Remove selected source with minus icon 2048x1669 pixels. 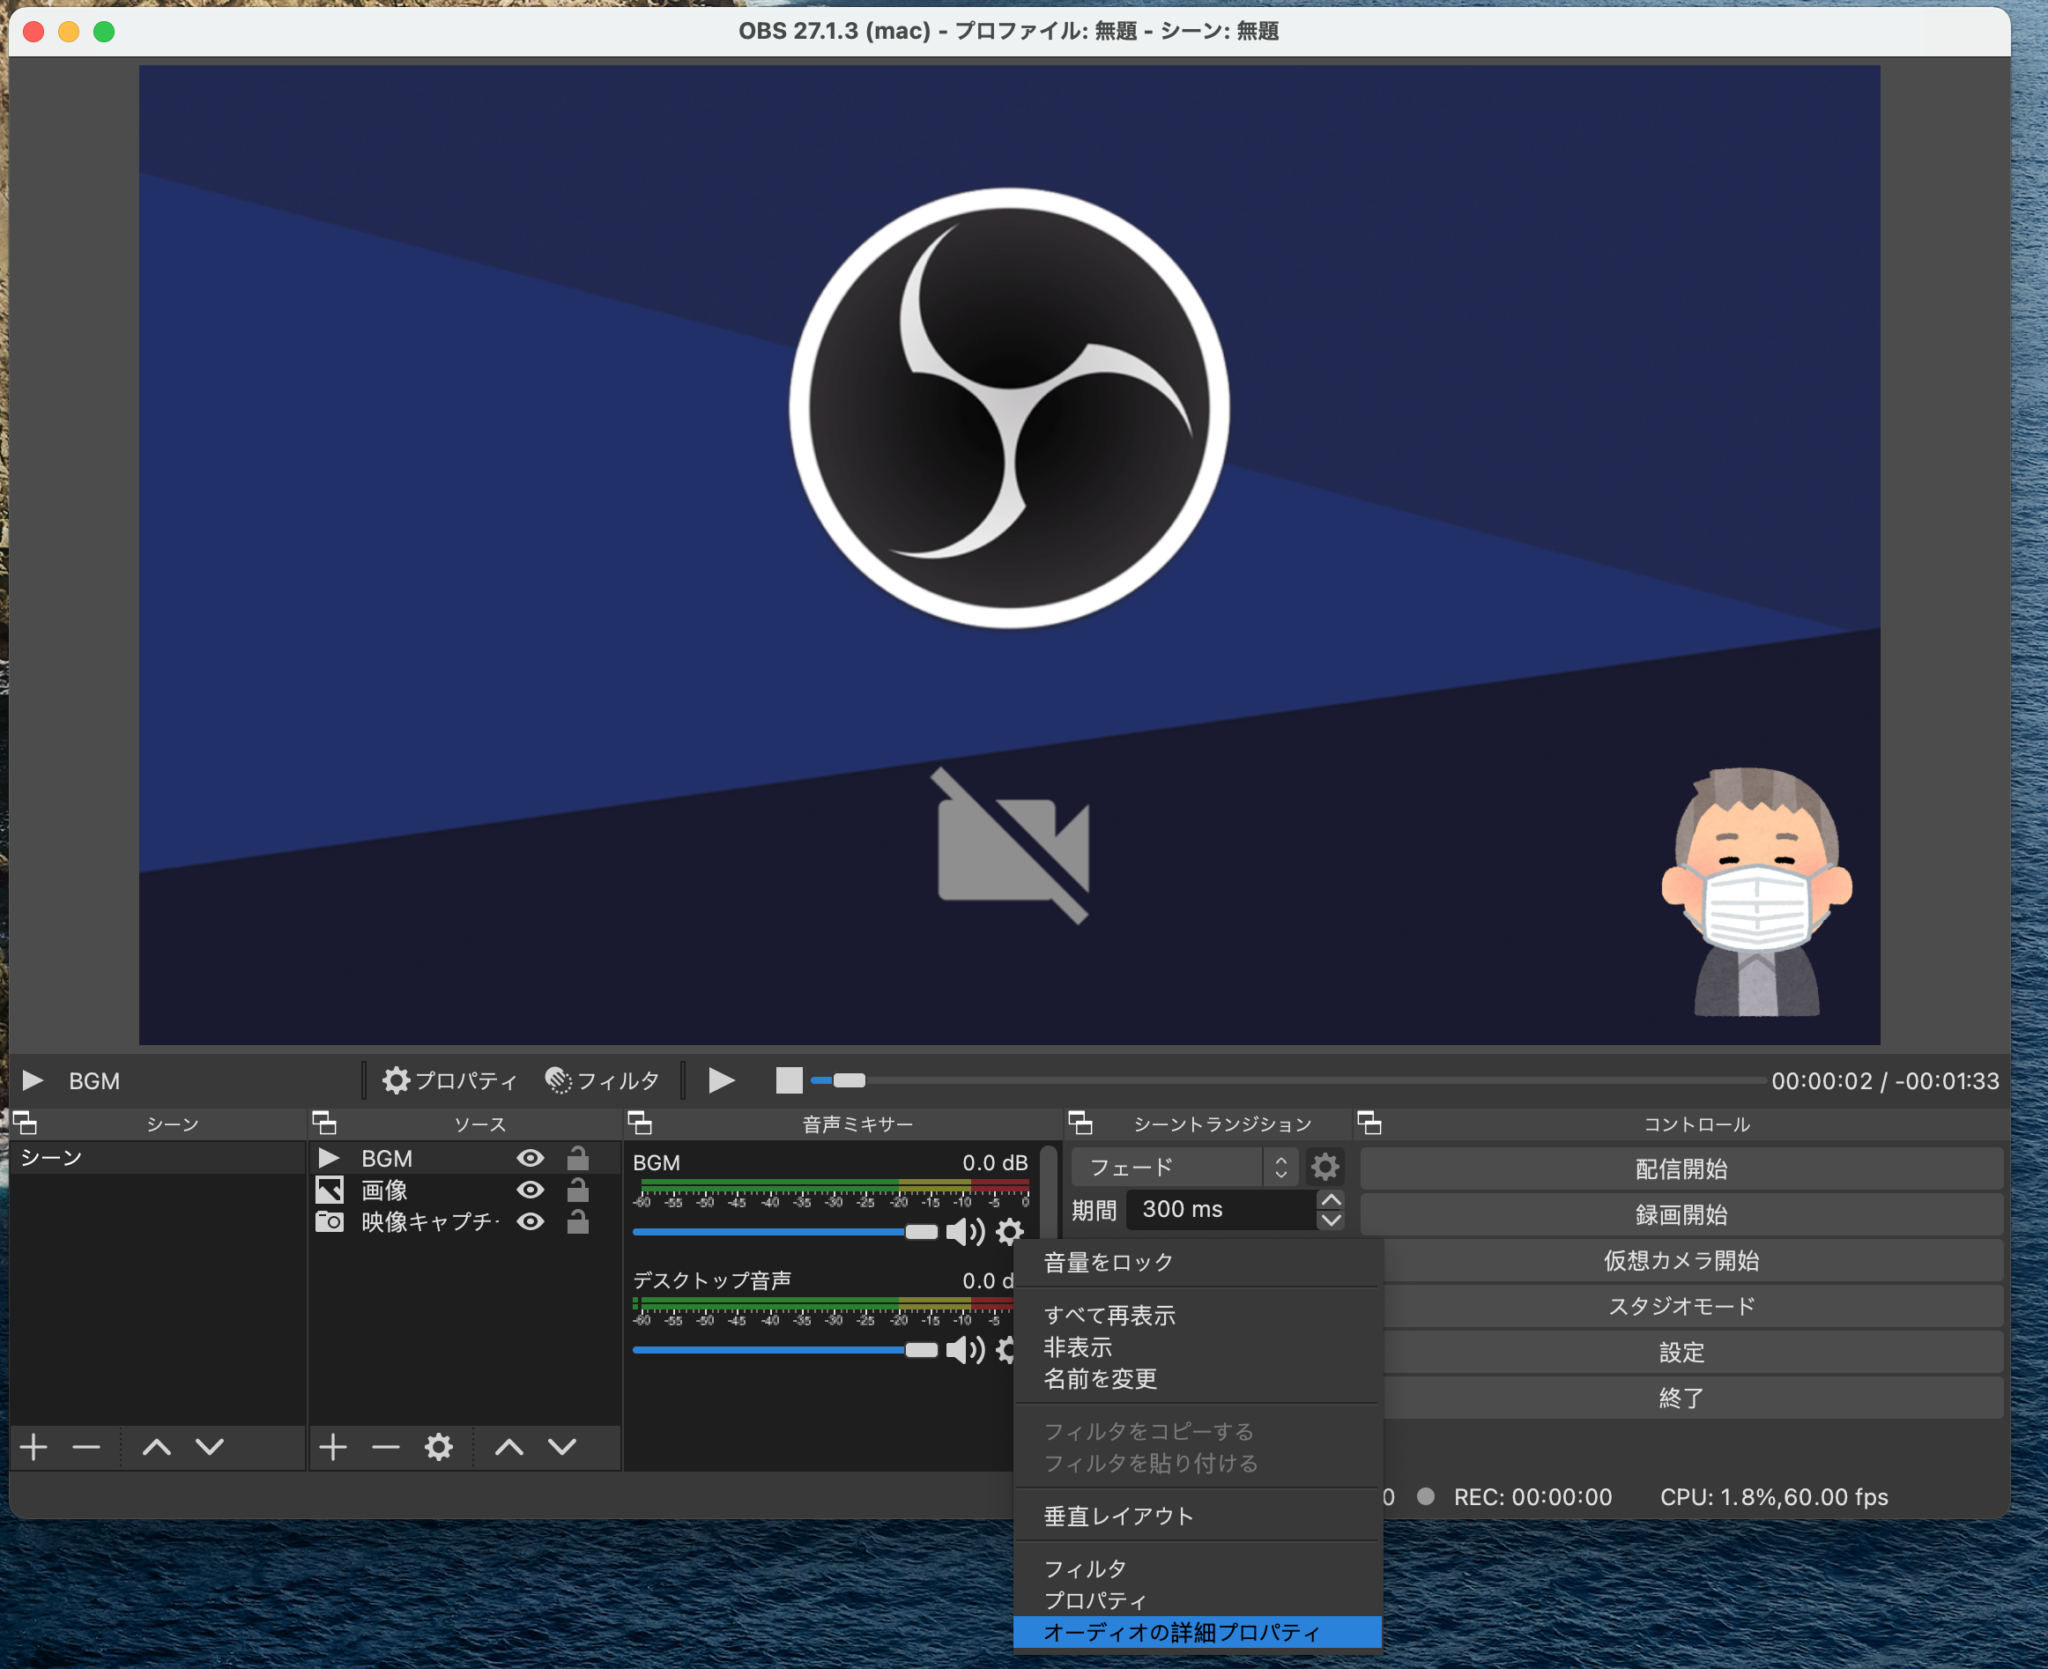tap(385, 1447)
